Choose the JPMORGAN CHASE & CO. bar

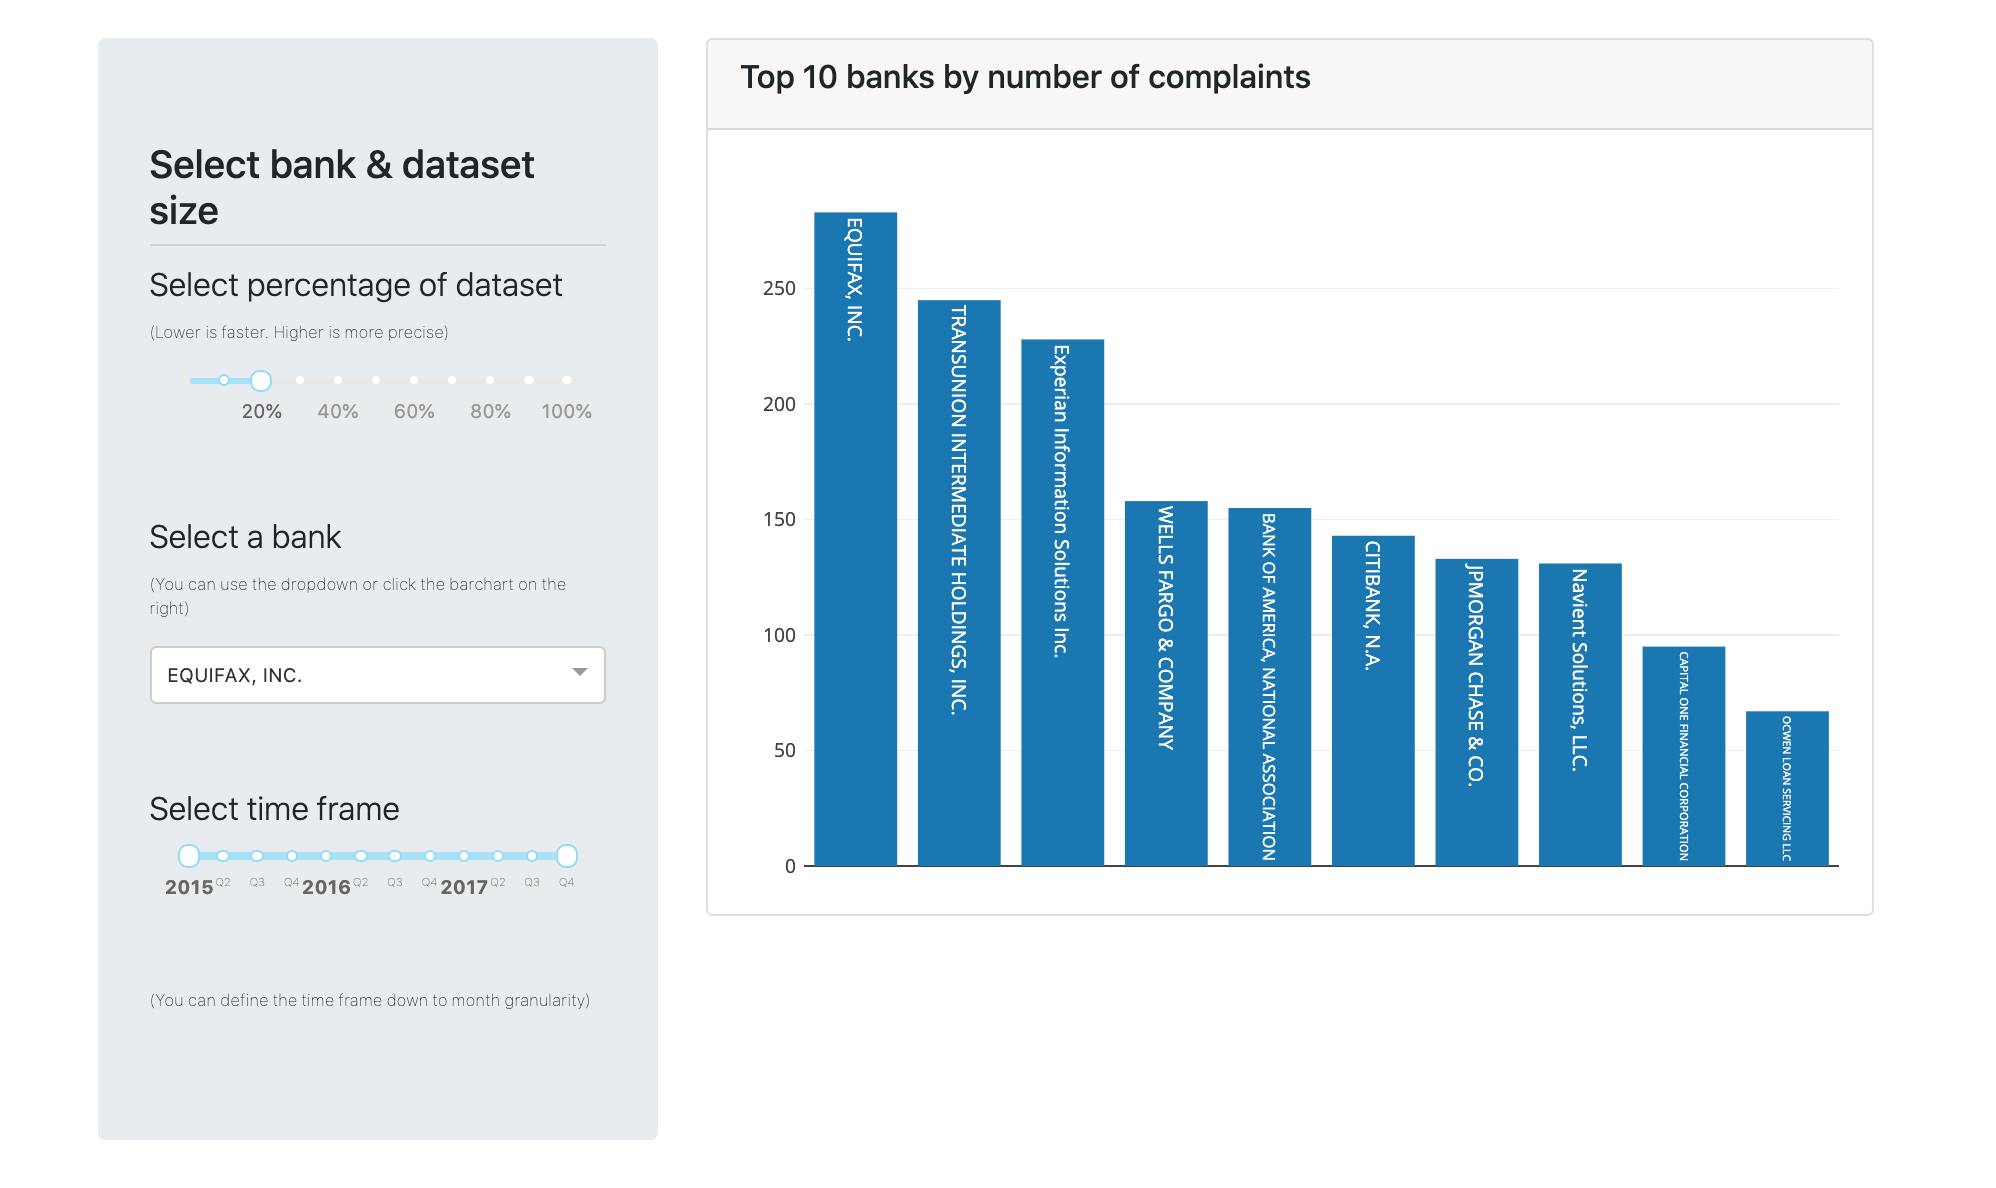pyautogui.click(x=1476, y=712)
